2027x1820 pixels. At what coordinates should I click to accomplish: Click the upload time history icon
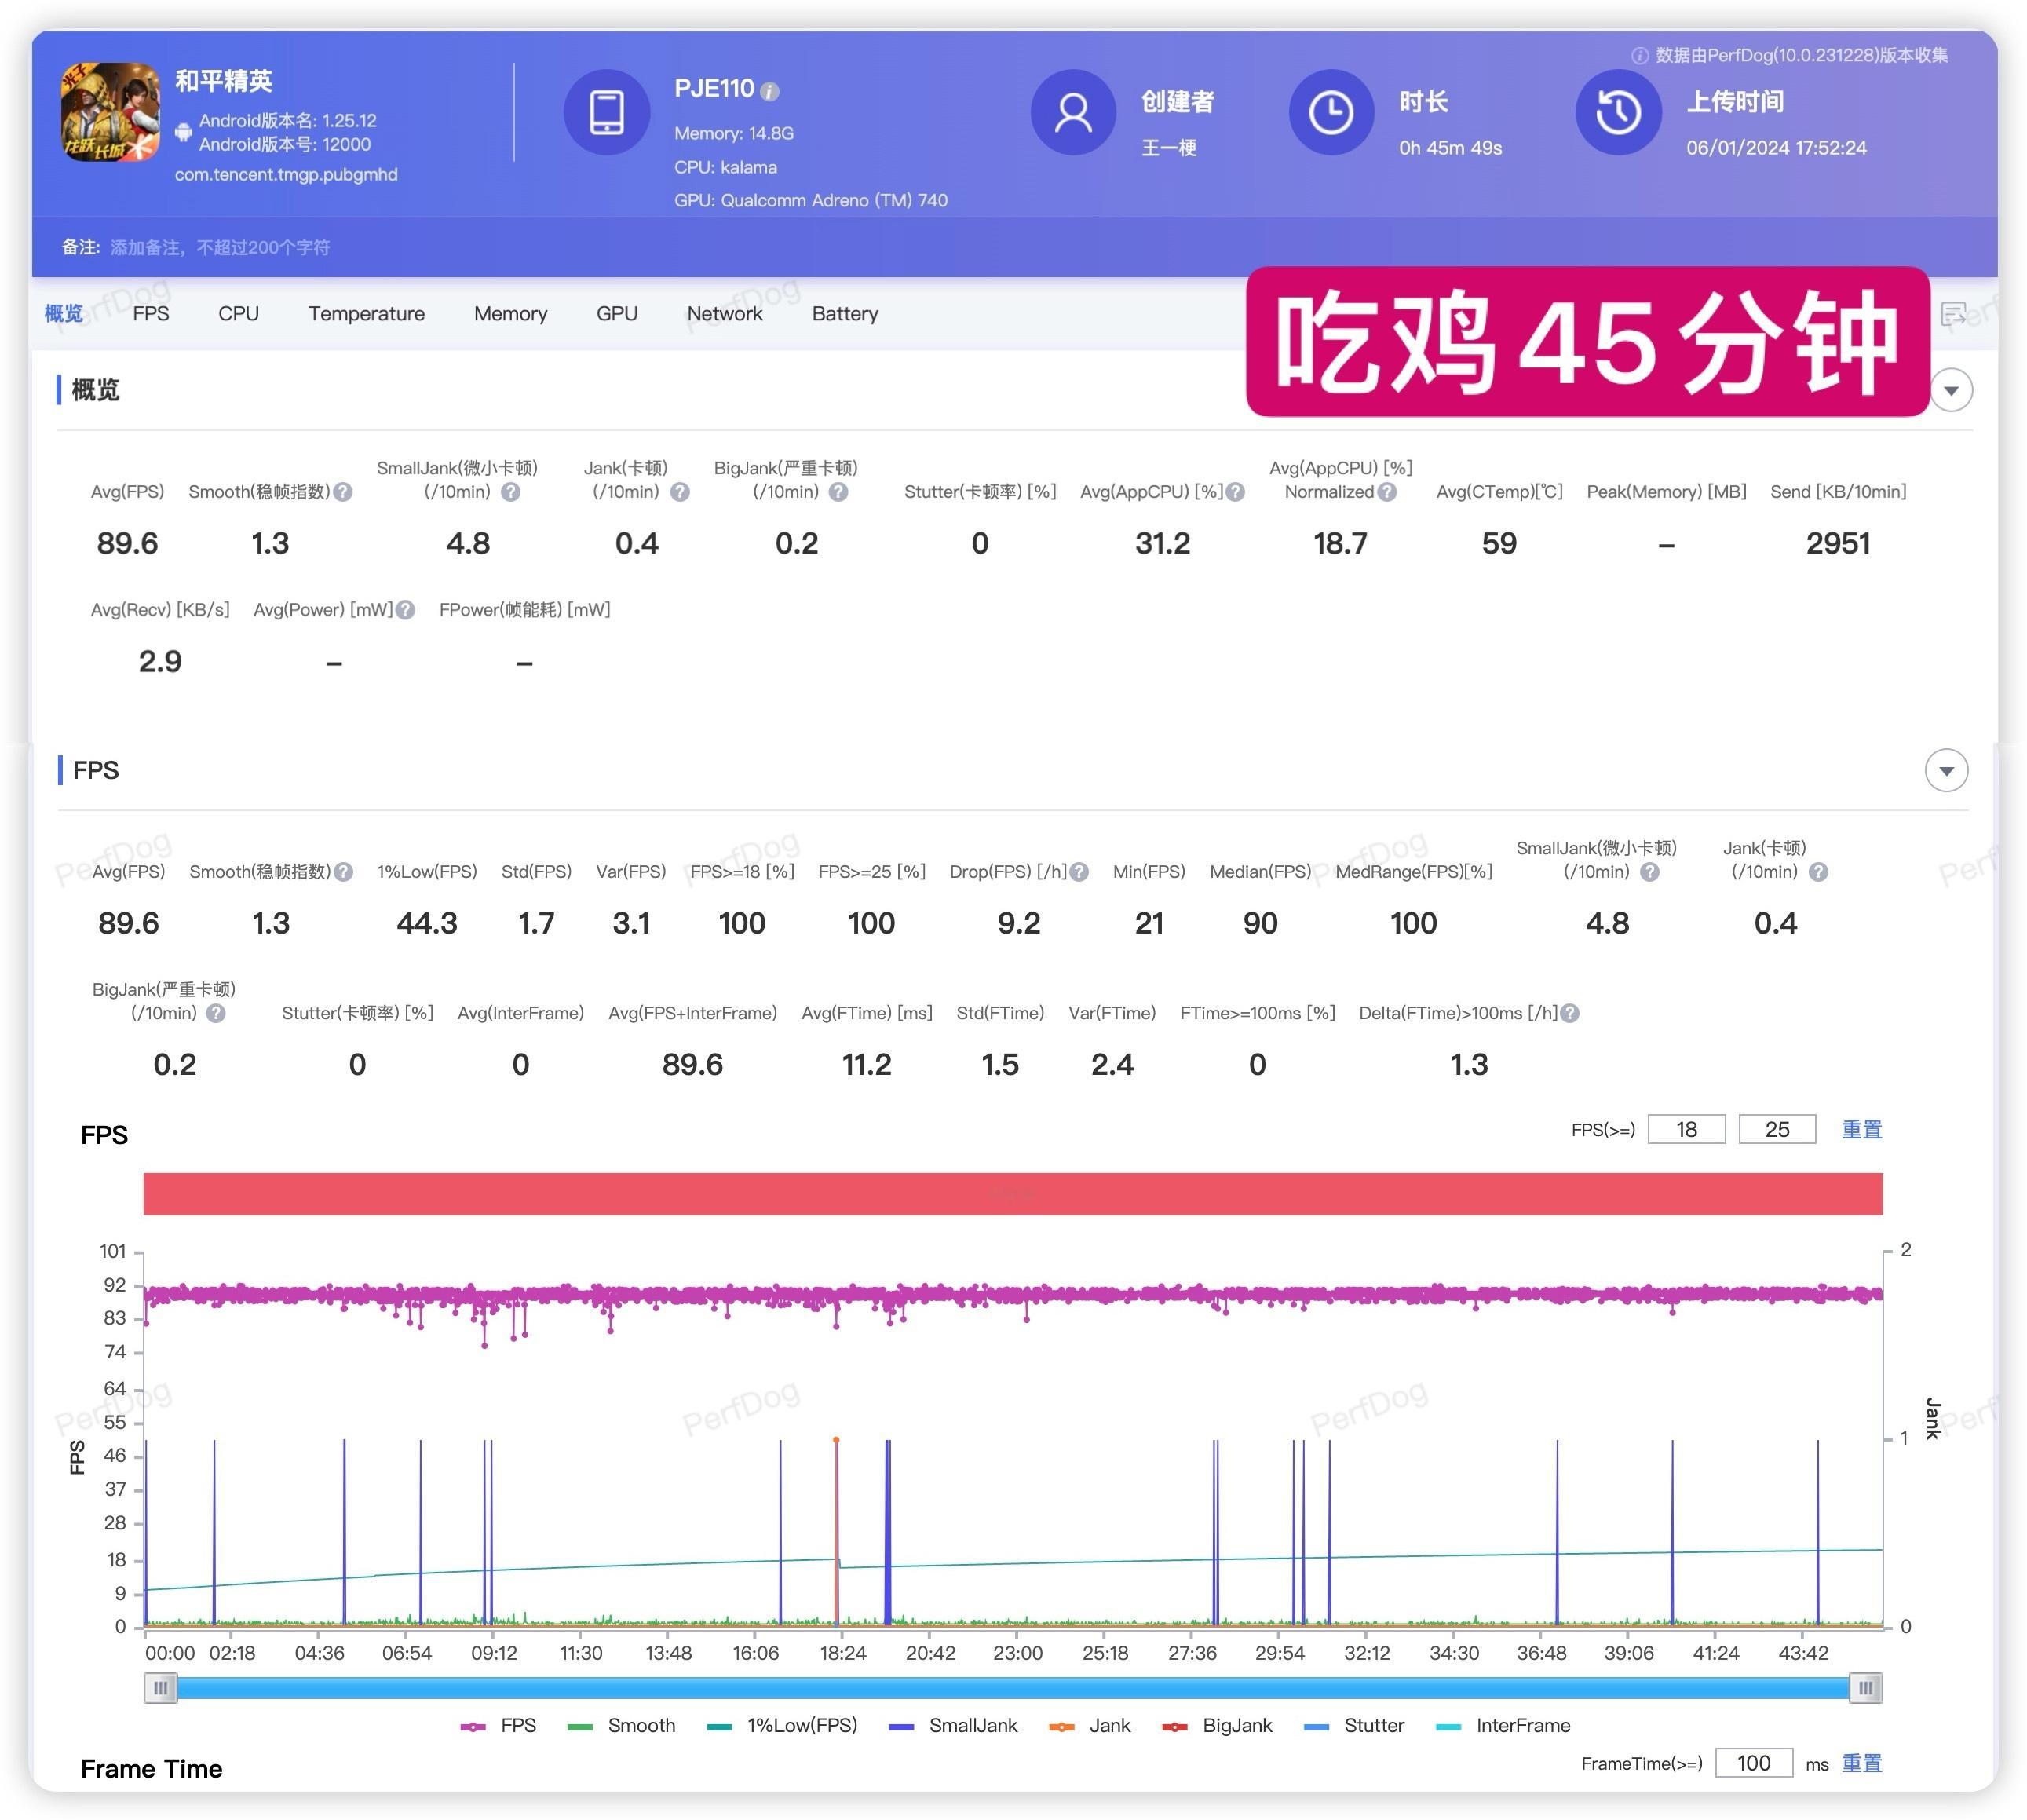[1618, 112]
